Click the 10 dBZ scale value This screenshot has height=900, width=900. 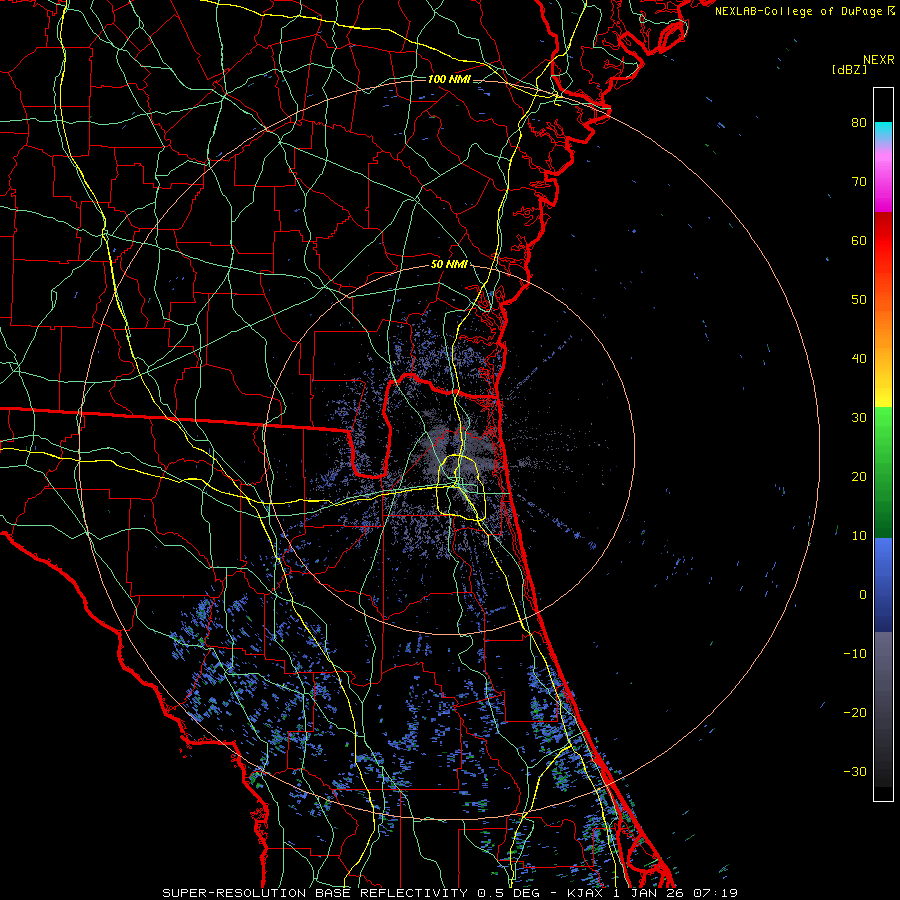[859, 536]
